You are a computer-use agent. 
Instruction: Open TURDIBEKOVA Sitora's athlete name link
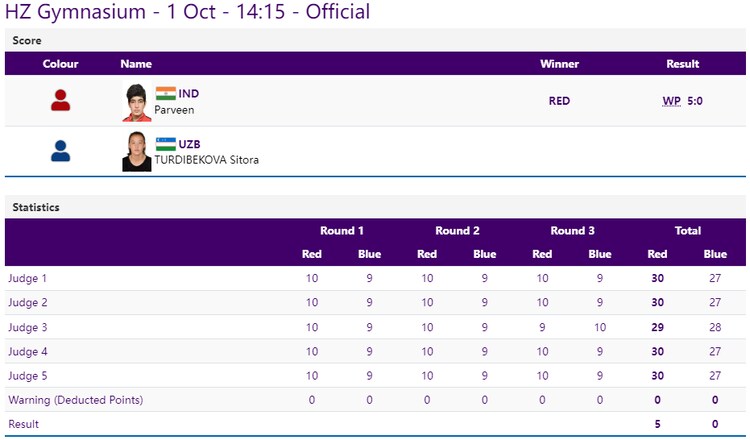206,159
